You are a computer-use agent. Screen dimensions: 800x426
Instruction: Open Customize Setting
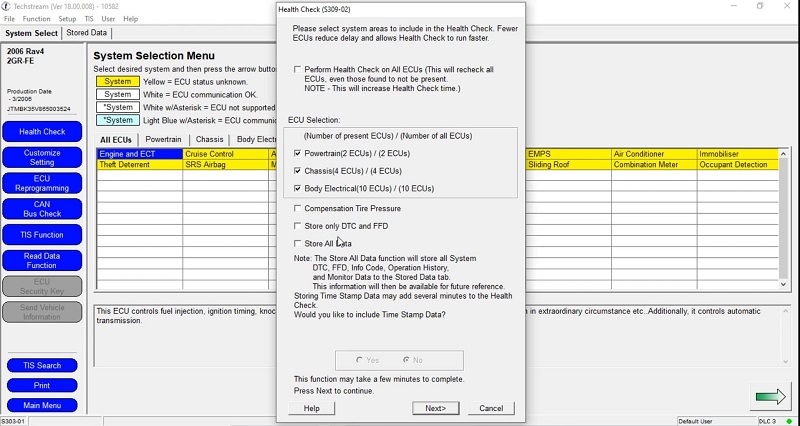coord(42,157)
